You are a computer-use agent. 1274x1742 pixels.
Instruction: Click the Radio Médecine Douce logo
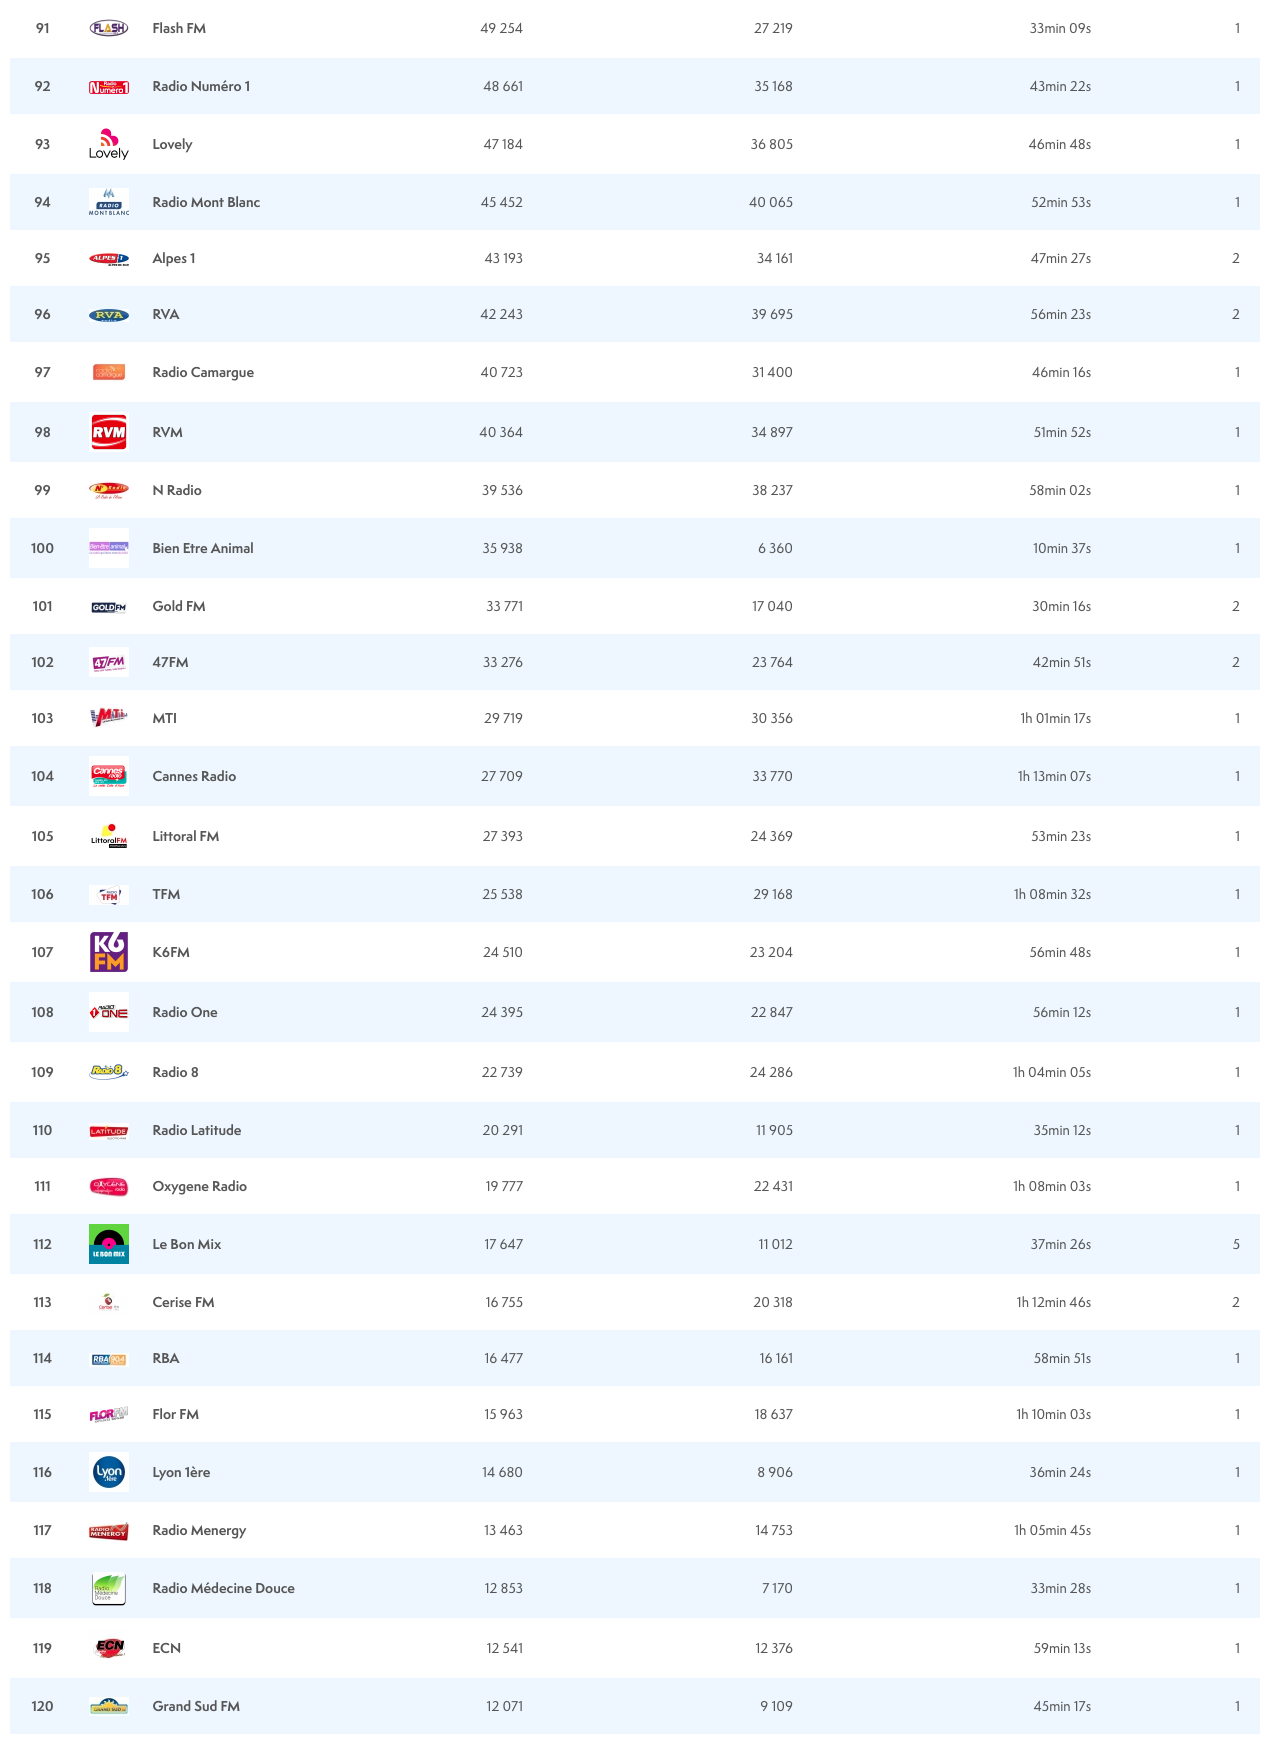pyautogui.click(x=108, y=1588)
